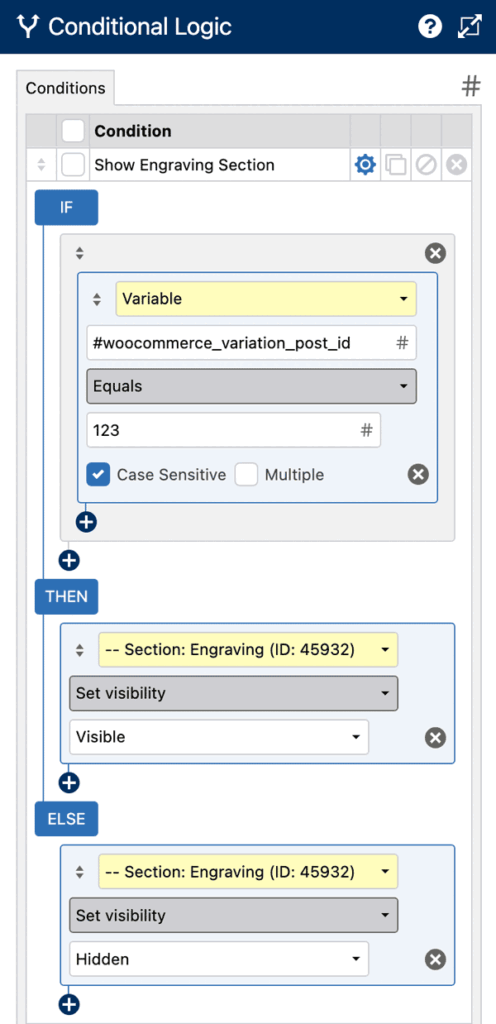Enable the Multiple checkbox
496x1024 pixels.
pos(246,475)
